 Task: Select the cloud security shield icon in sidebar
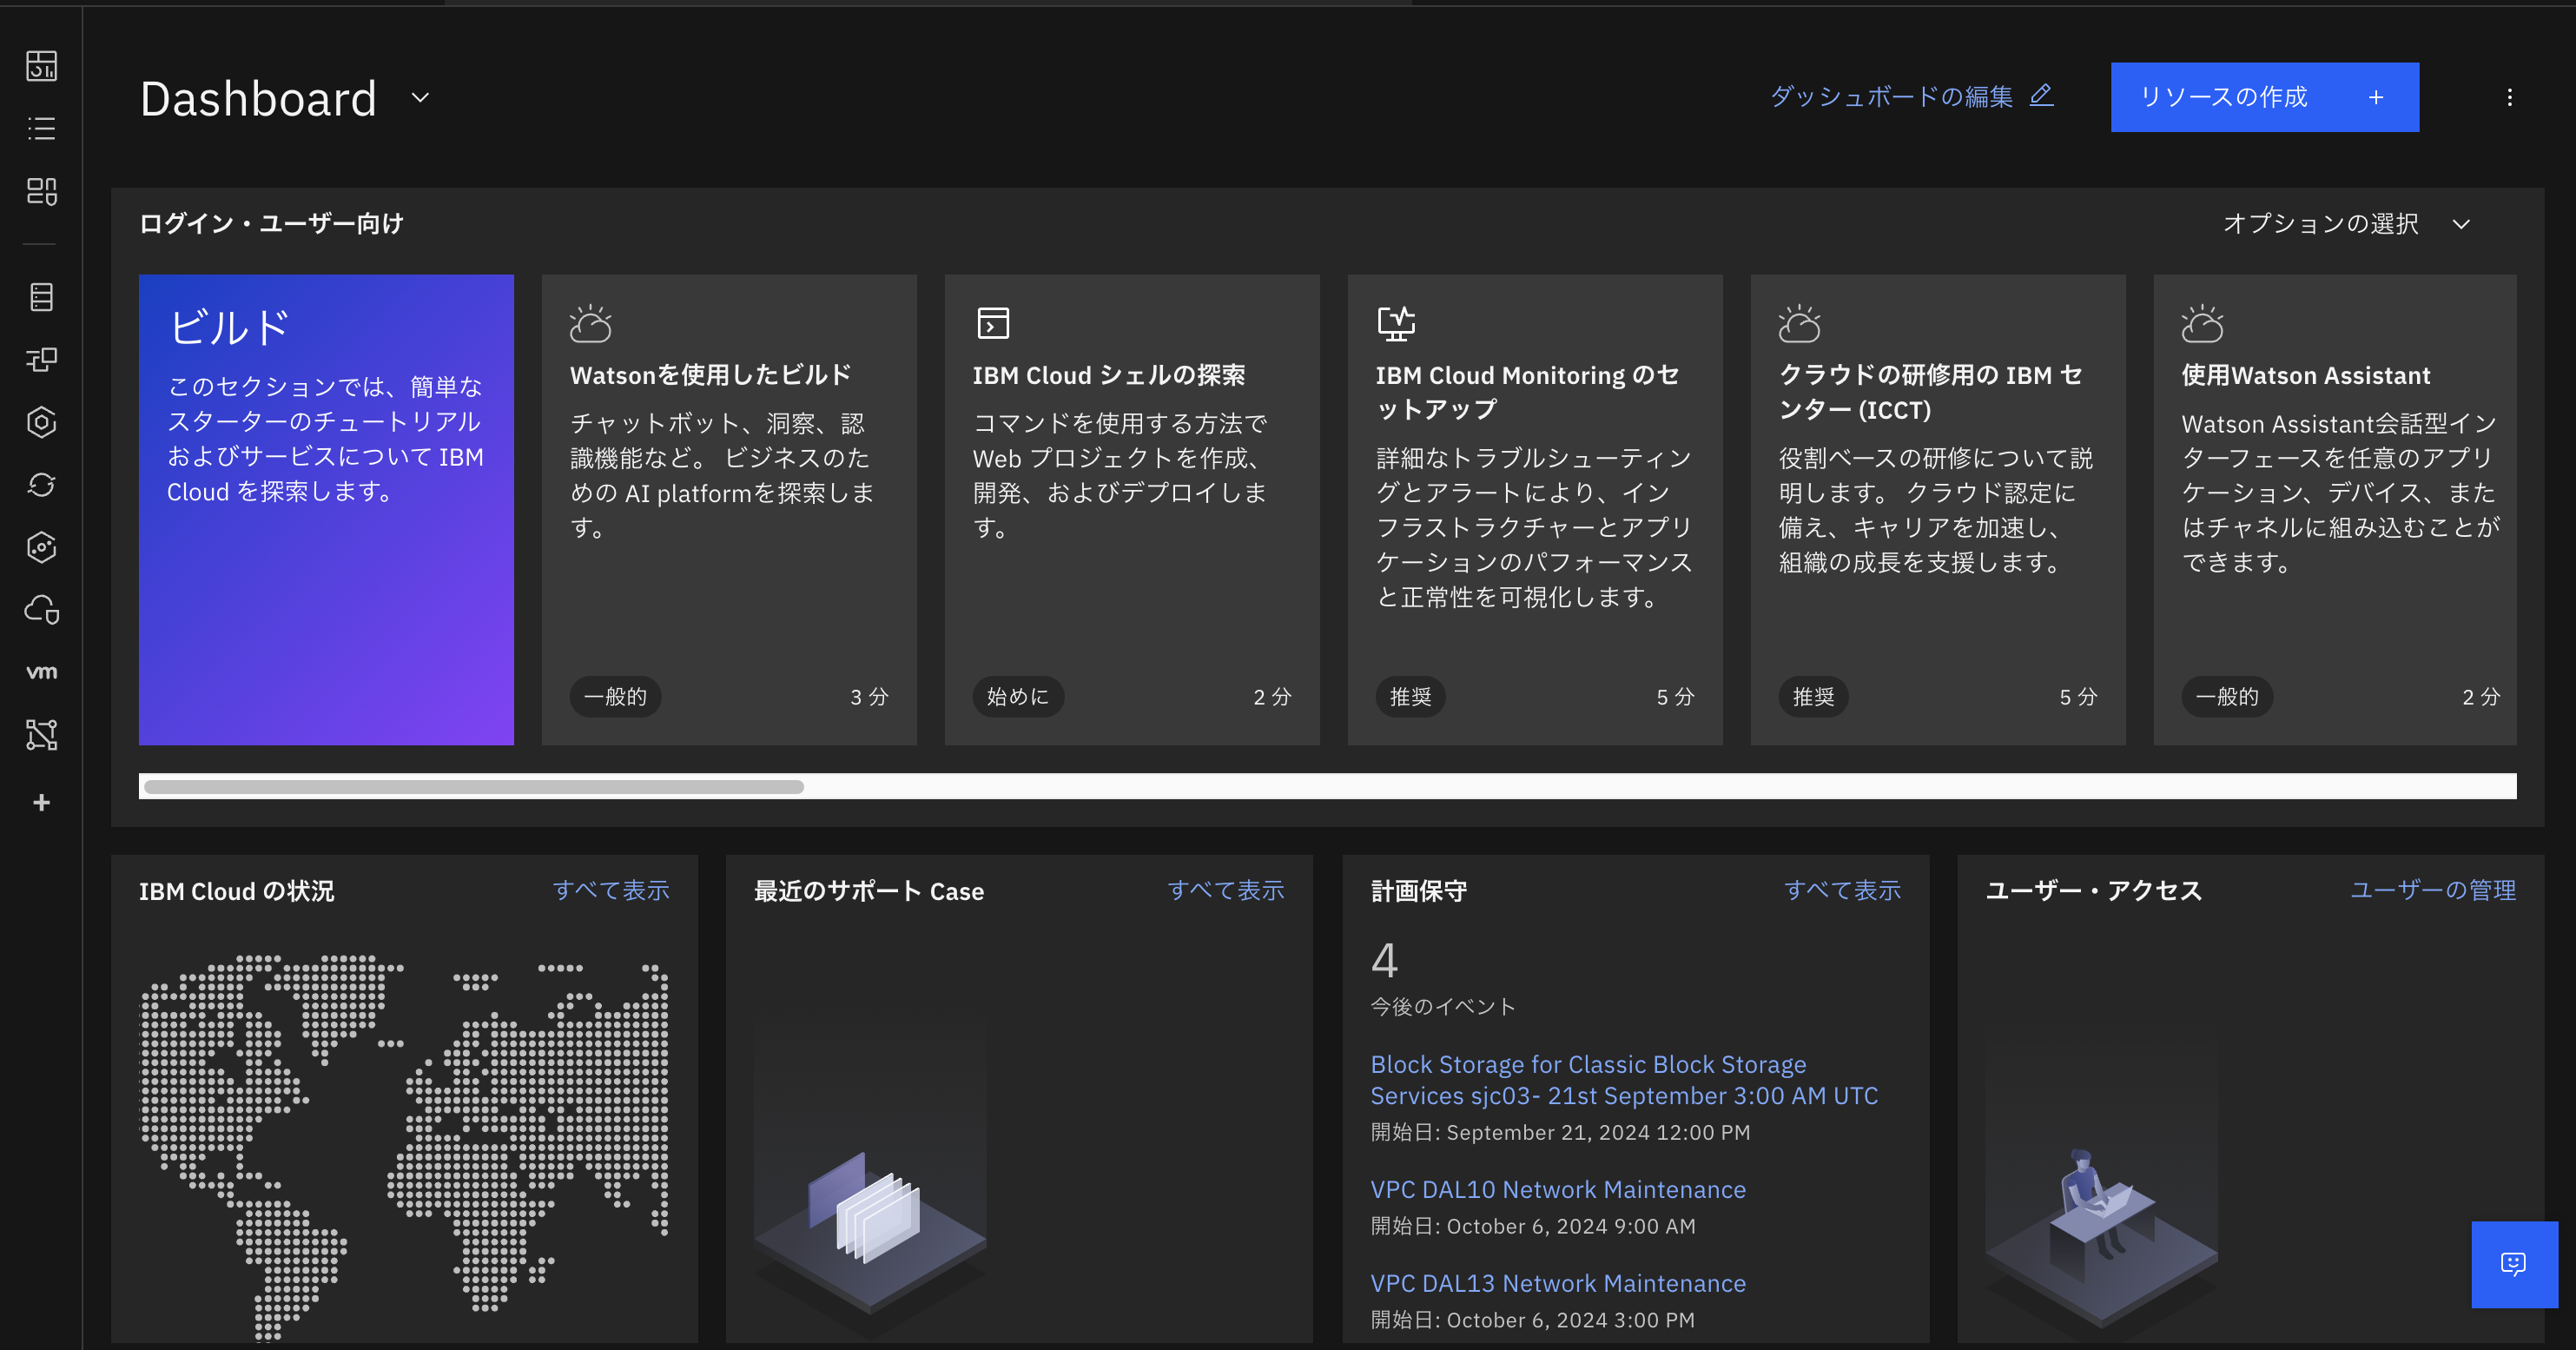41,610
